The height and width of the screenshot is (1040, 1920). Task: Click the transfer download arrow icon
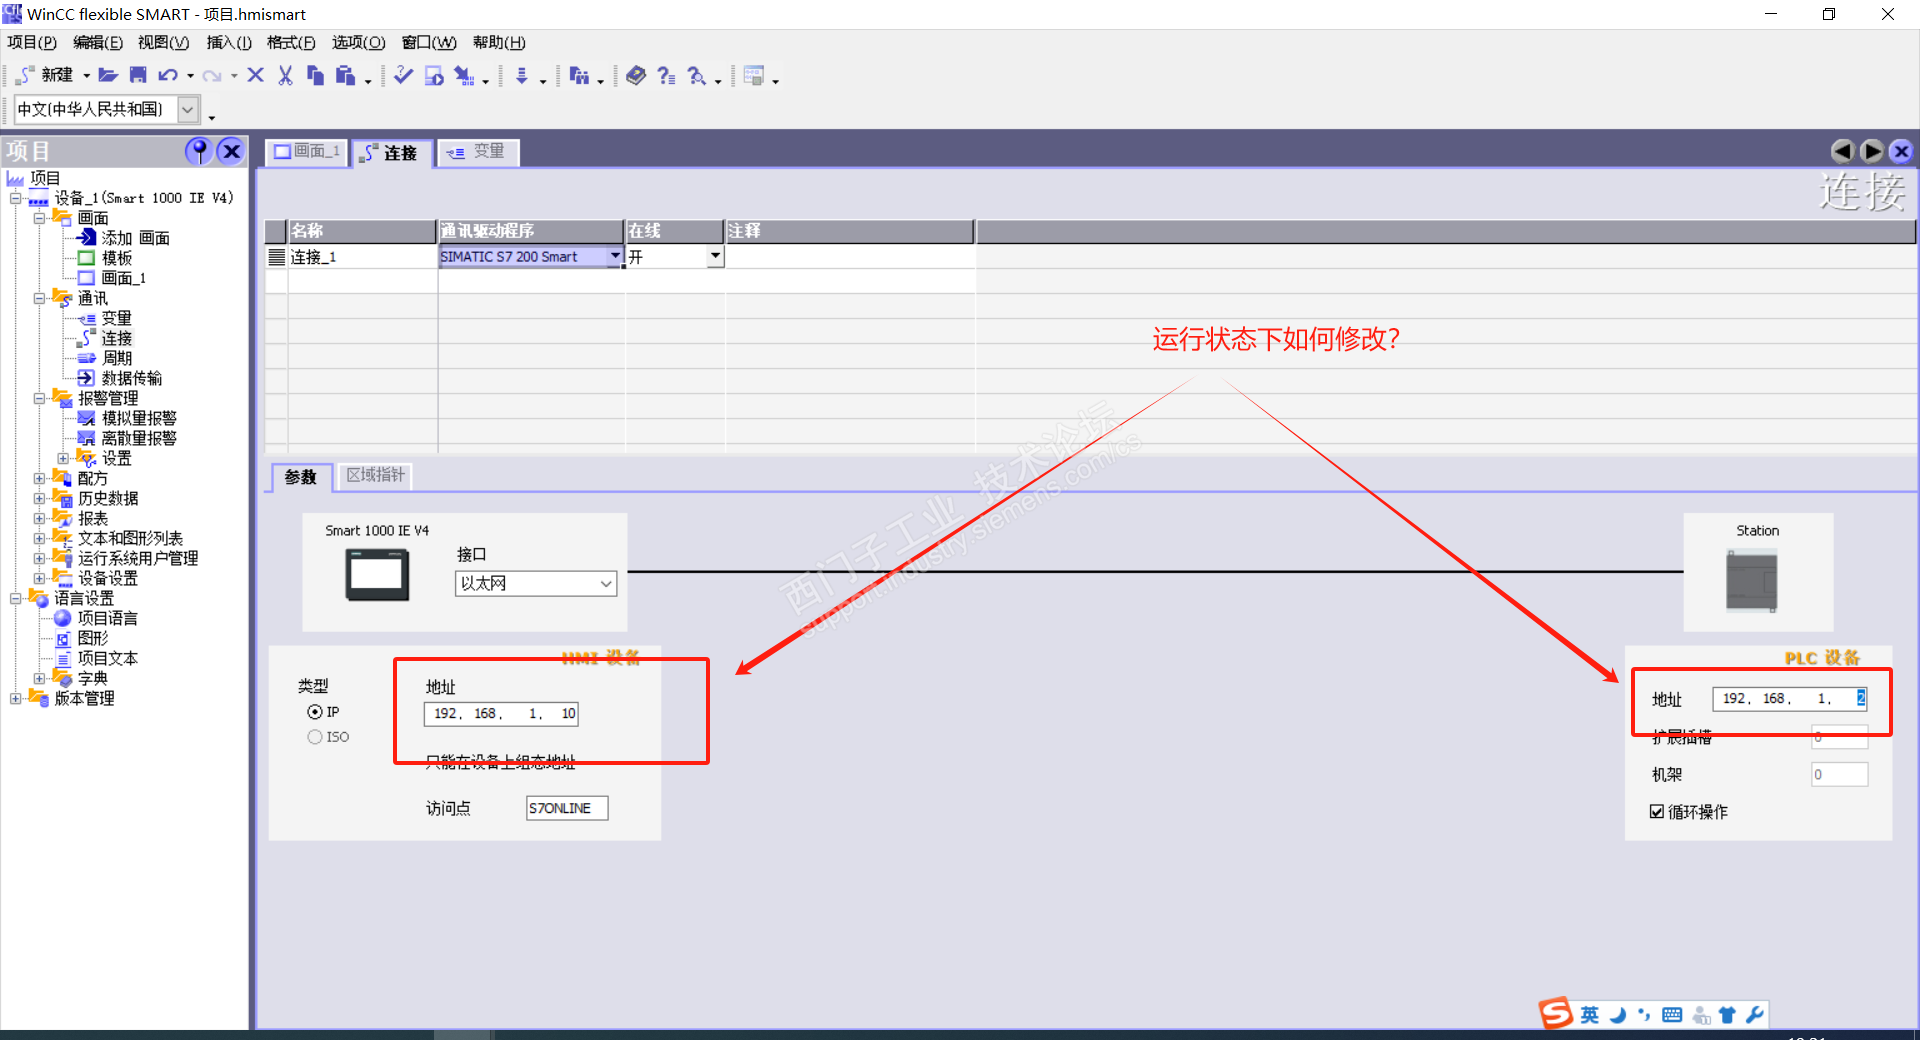(x=522, y=75)
